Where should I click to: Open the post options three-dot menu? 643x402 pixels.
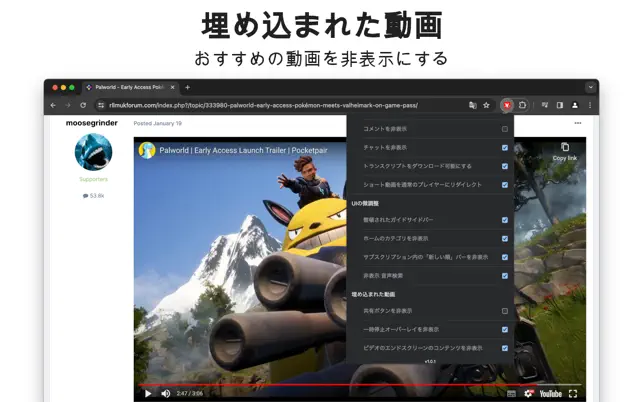point(578,123)
